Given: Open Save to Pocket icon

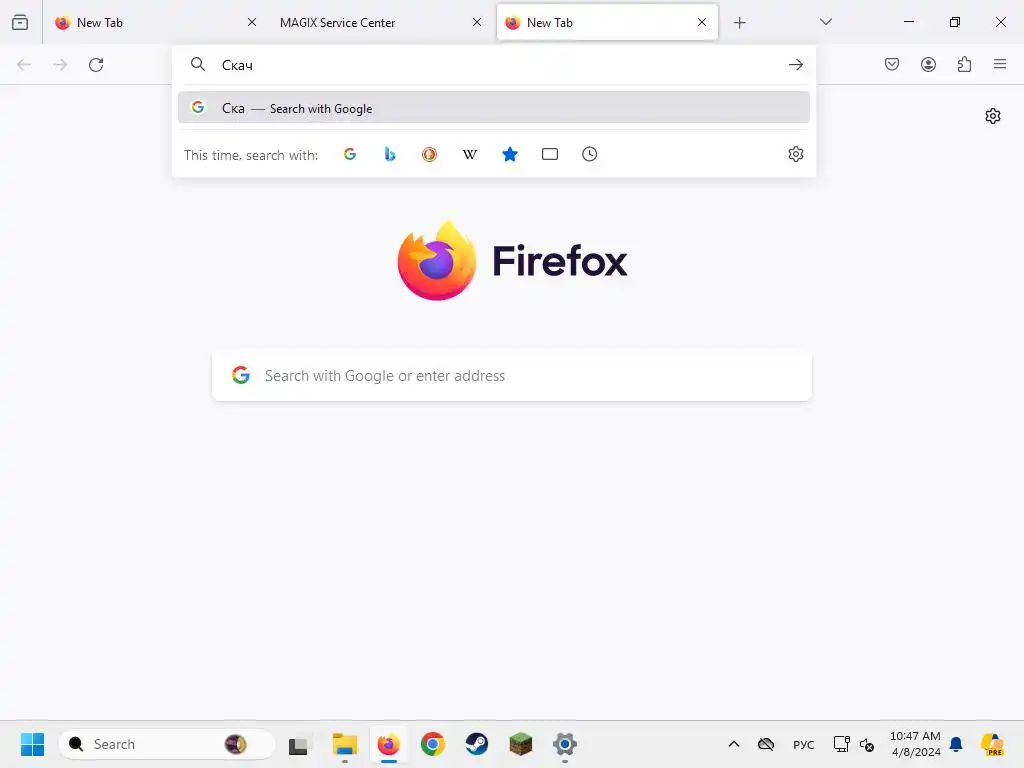Looking at the screenshot, I should tap(892, 64).
